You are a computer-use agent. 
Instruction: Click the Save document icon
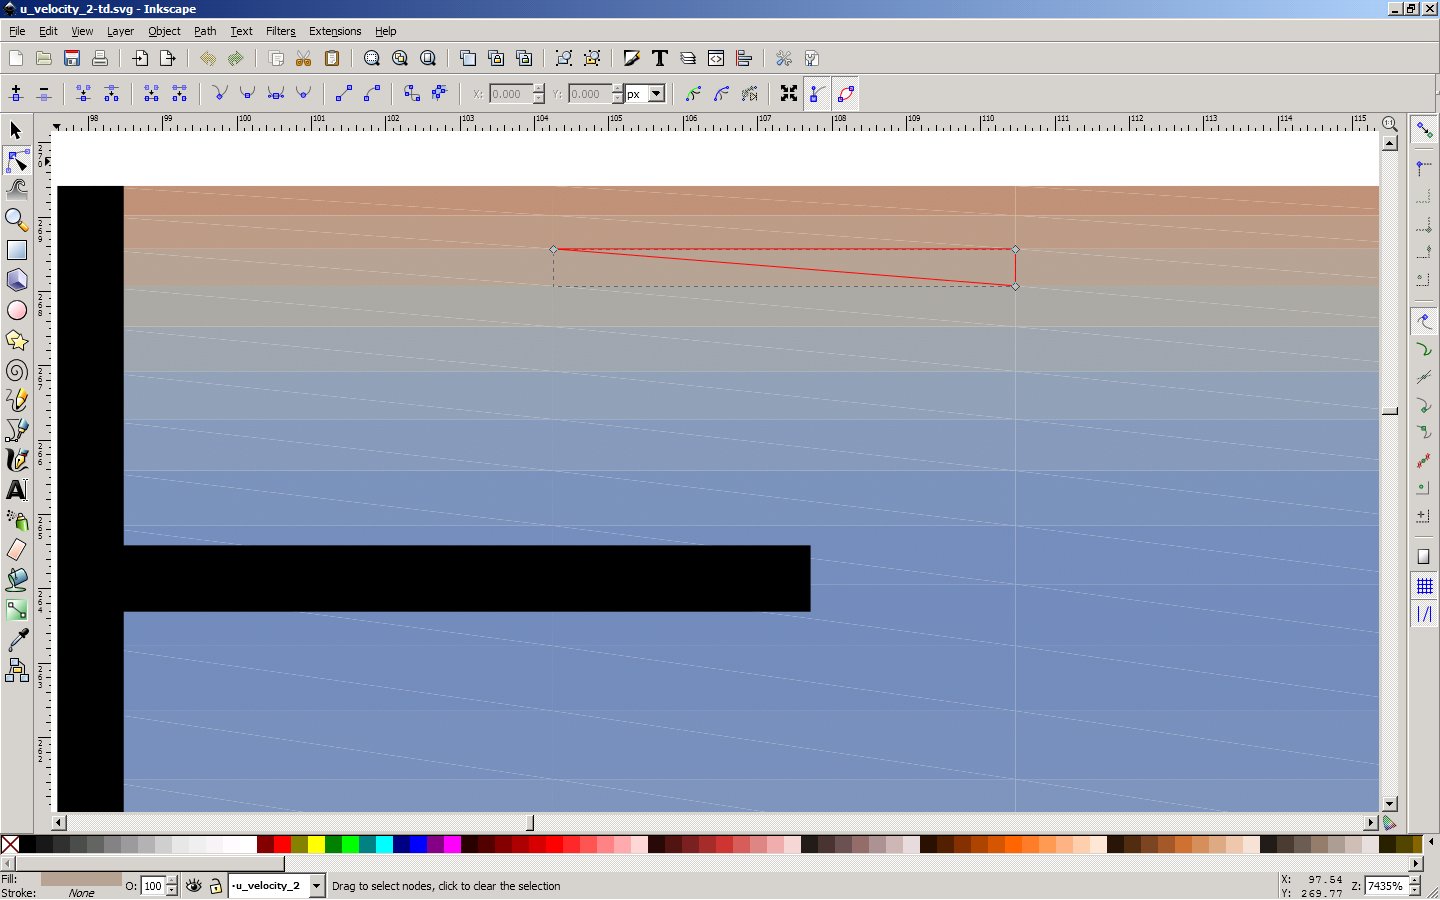(x=72, y=59)
